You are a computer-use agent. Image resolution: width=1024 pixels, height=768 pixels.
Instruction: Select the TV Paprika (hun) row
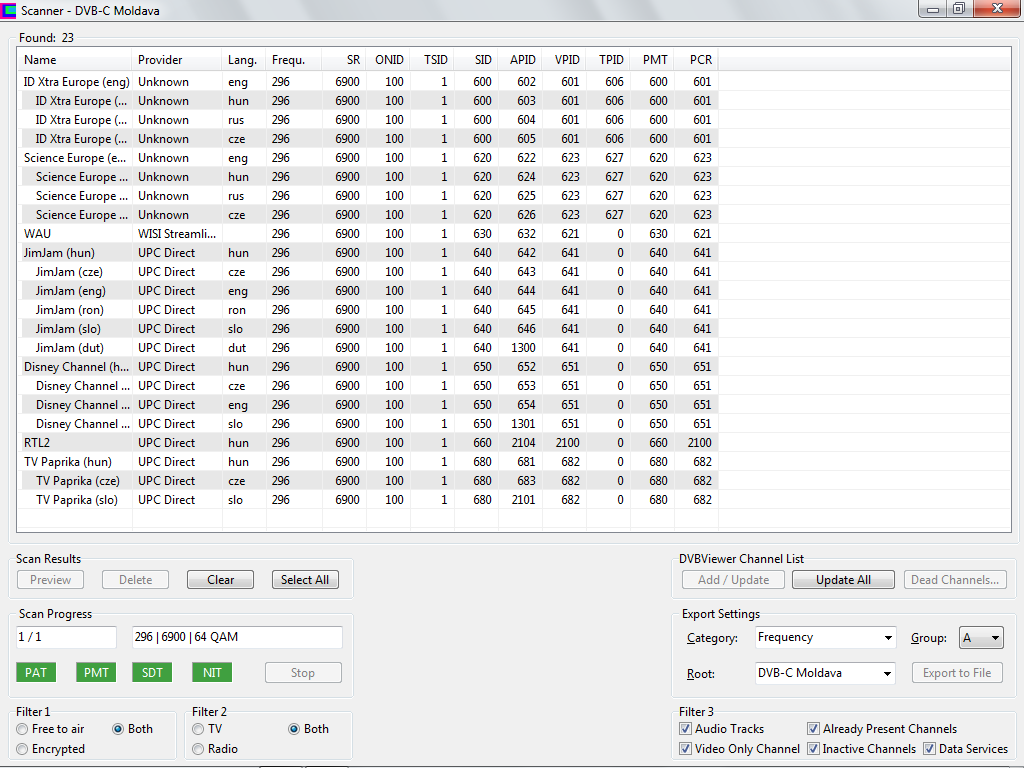pos(368,462)
